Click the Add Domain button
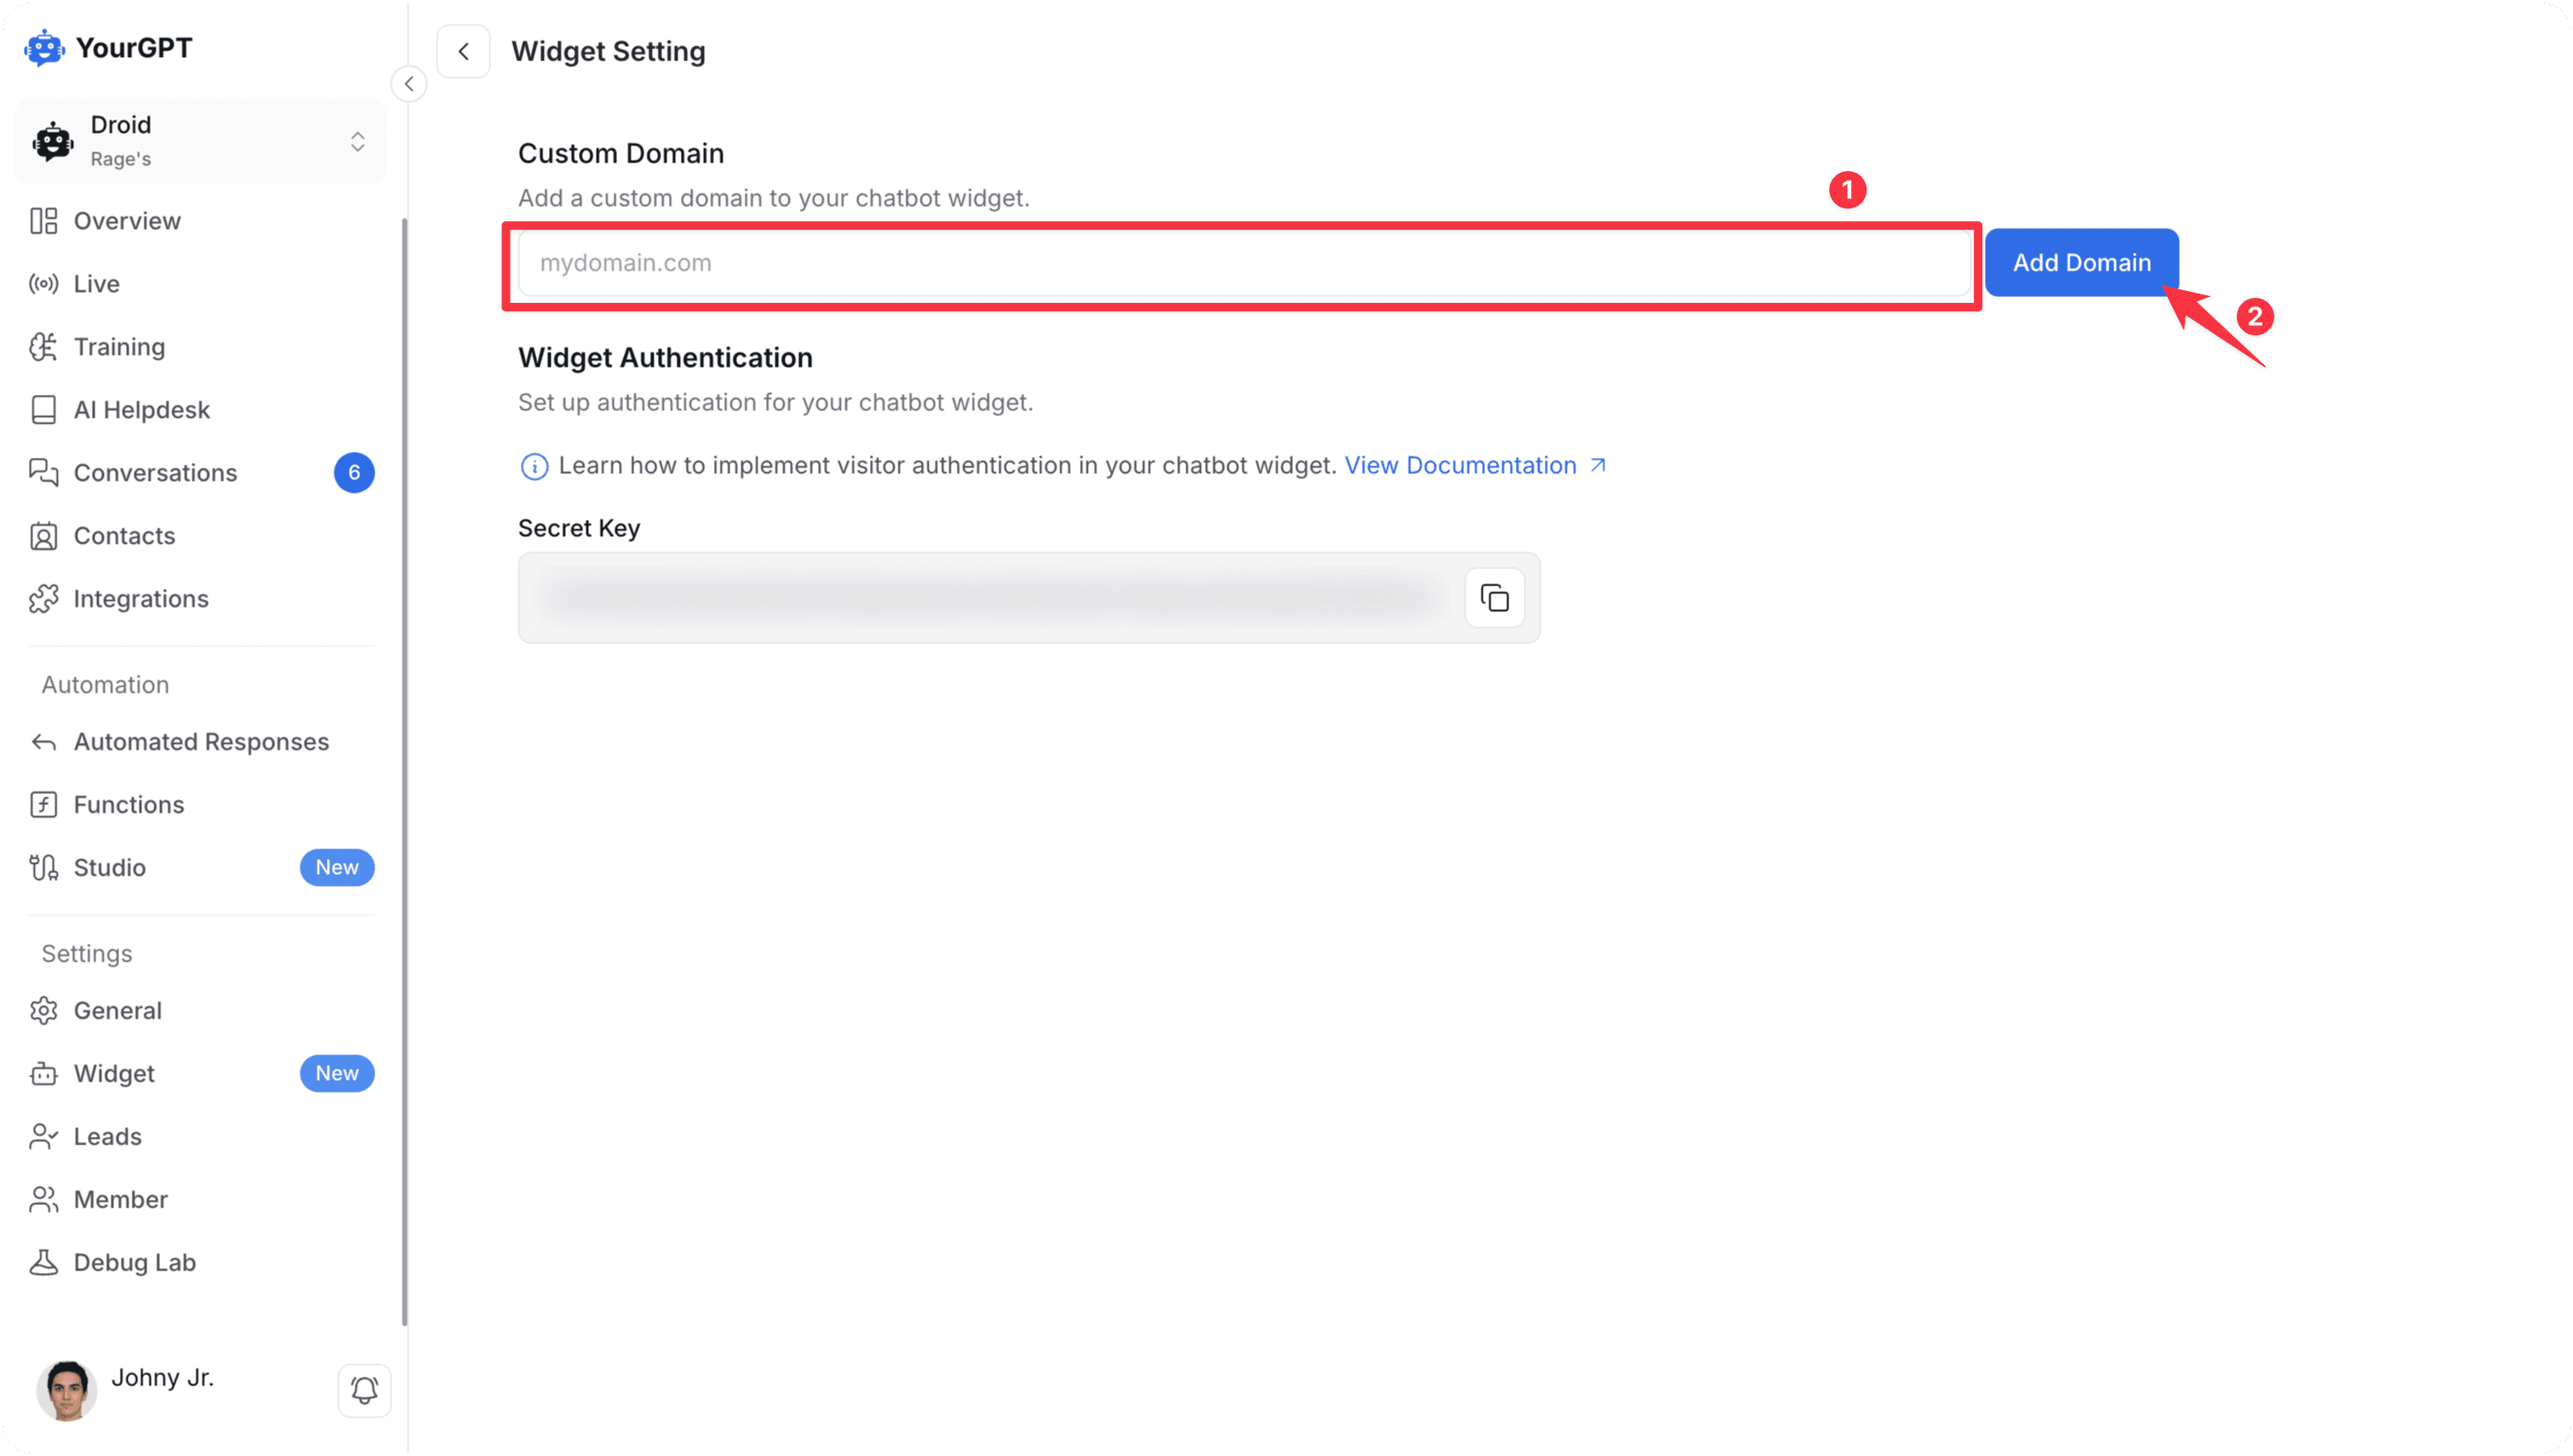Viewport: 2573px width, 1456px height. click(2082, 262)
